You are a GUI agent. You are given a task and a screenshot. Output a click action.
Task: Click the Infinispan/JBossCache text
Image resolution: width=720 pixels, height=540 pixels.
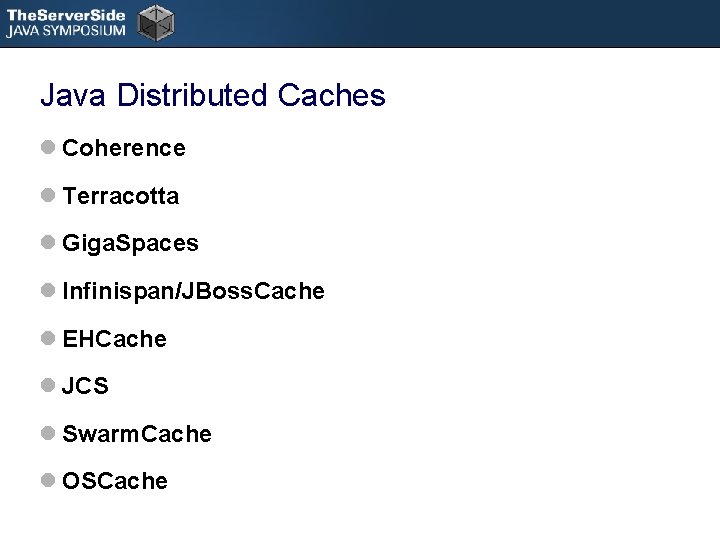coord(193,291)
